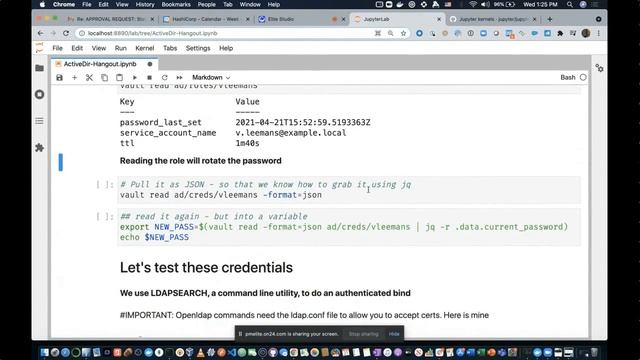Image resolution: width=640 pixels, height=360 pixels.
Task: Open Spotlight search in the menu bar
Action: coord(569,4)
